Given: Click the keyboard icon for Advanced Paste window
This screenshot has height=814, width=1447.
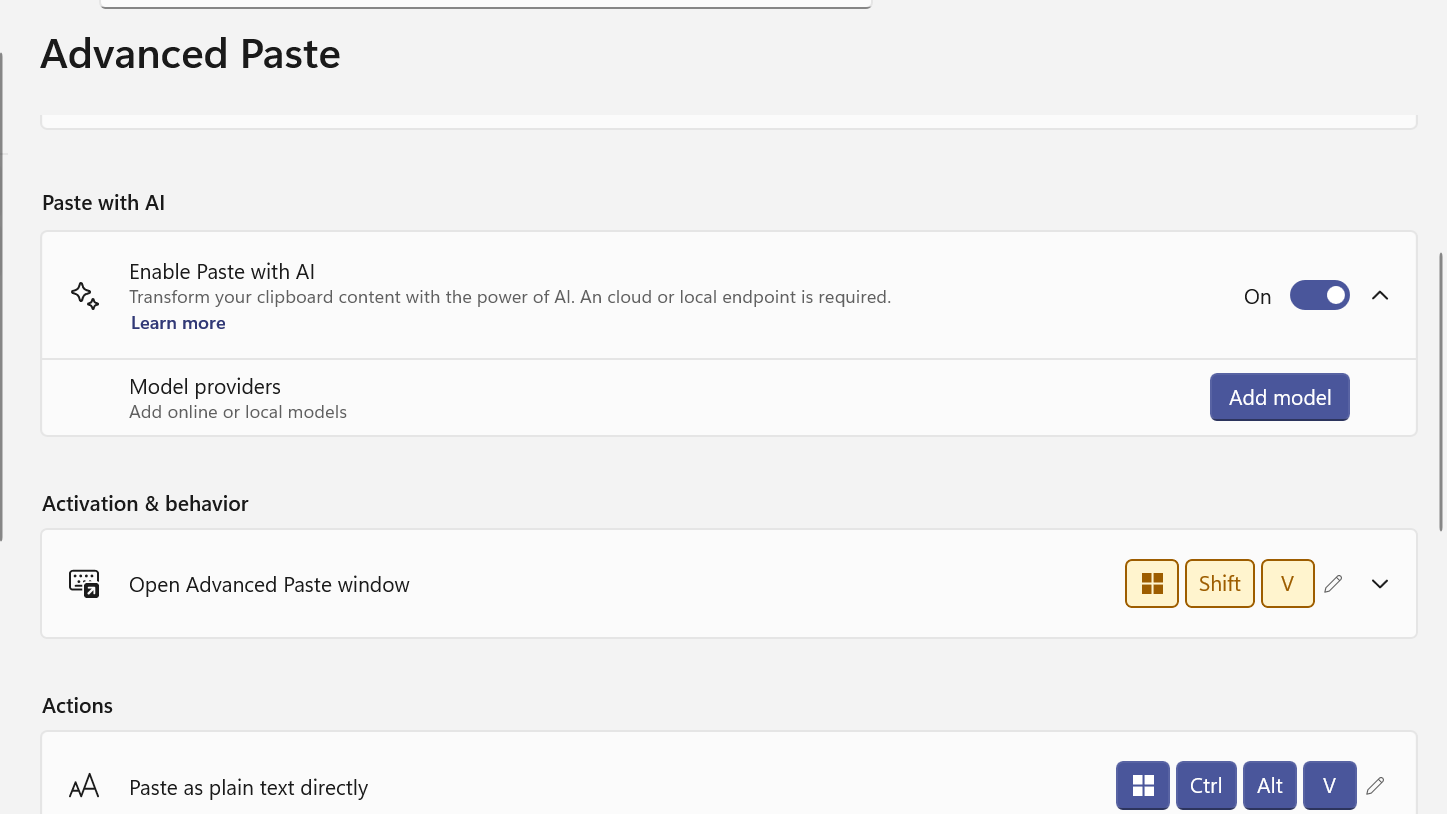Looking at the screenshot, I should (x=84, y=583).
